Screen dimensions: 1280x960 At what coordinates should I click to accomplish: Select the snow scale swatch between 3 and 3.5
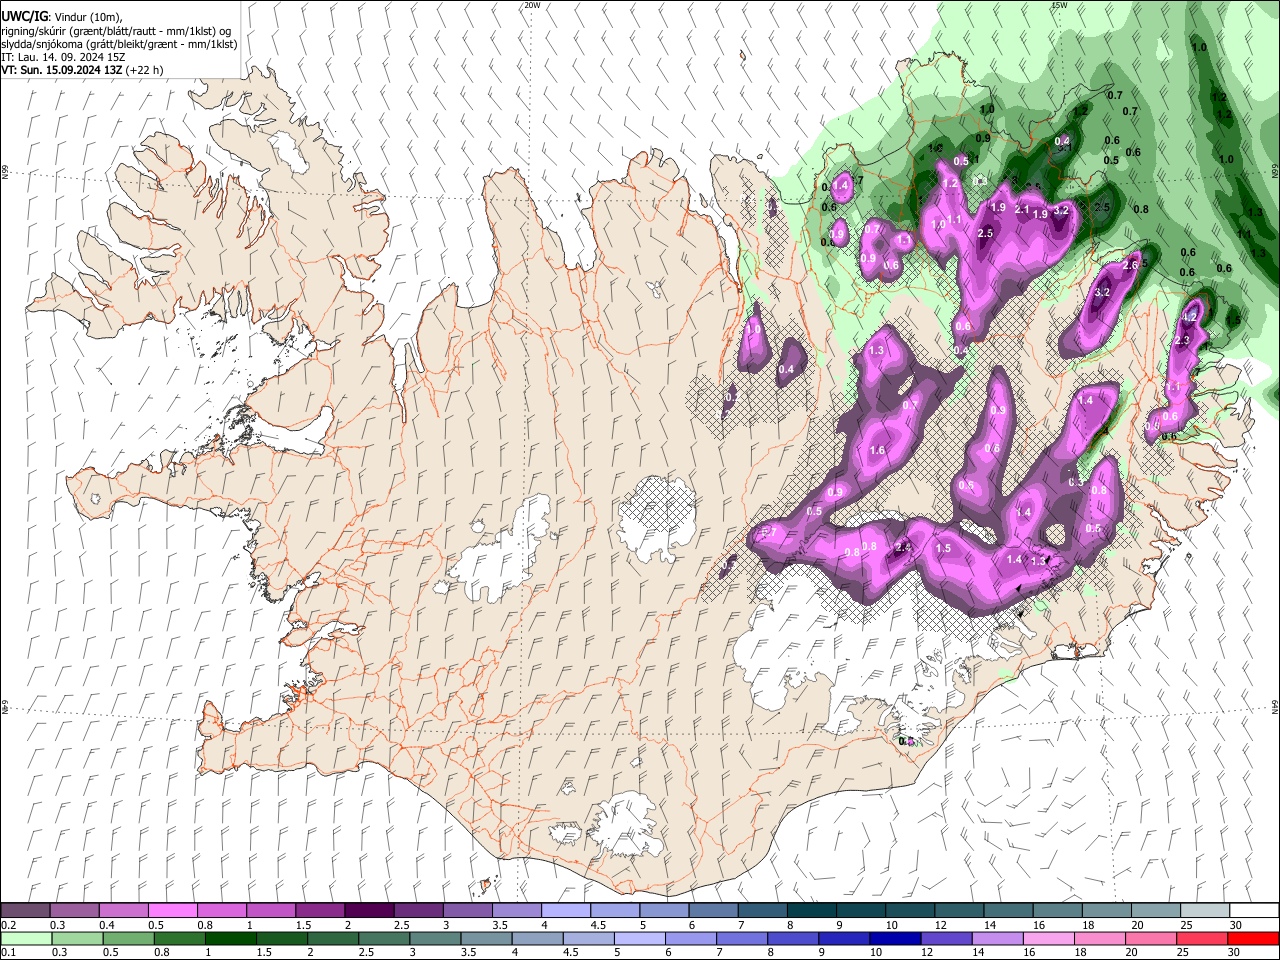coord(467,911)
